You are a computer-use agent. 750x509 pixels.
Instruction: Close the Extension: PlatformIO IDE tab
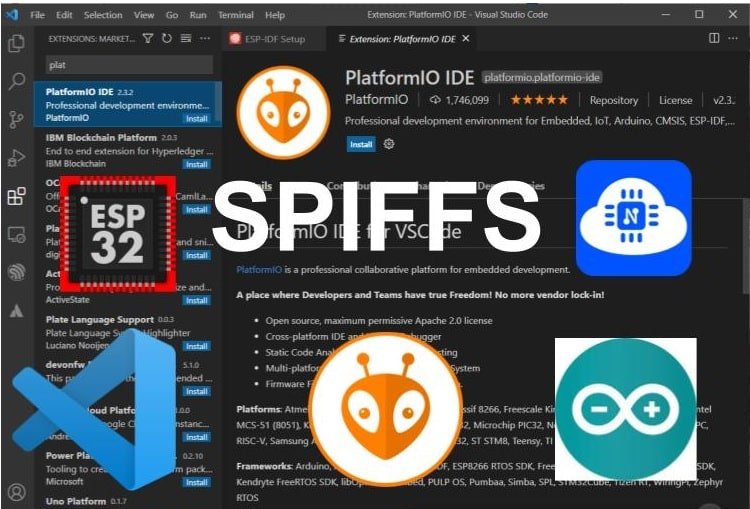pos(466,38)
